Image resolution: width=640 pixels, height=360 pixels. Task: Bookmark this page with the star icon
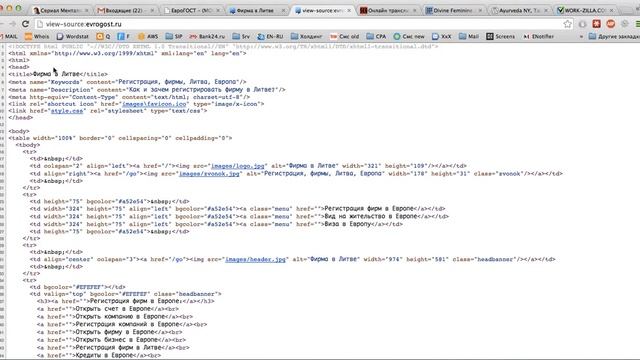(567, 24)
